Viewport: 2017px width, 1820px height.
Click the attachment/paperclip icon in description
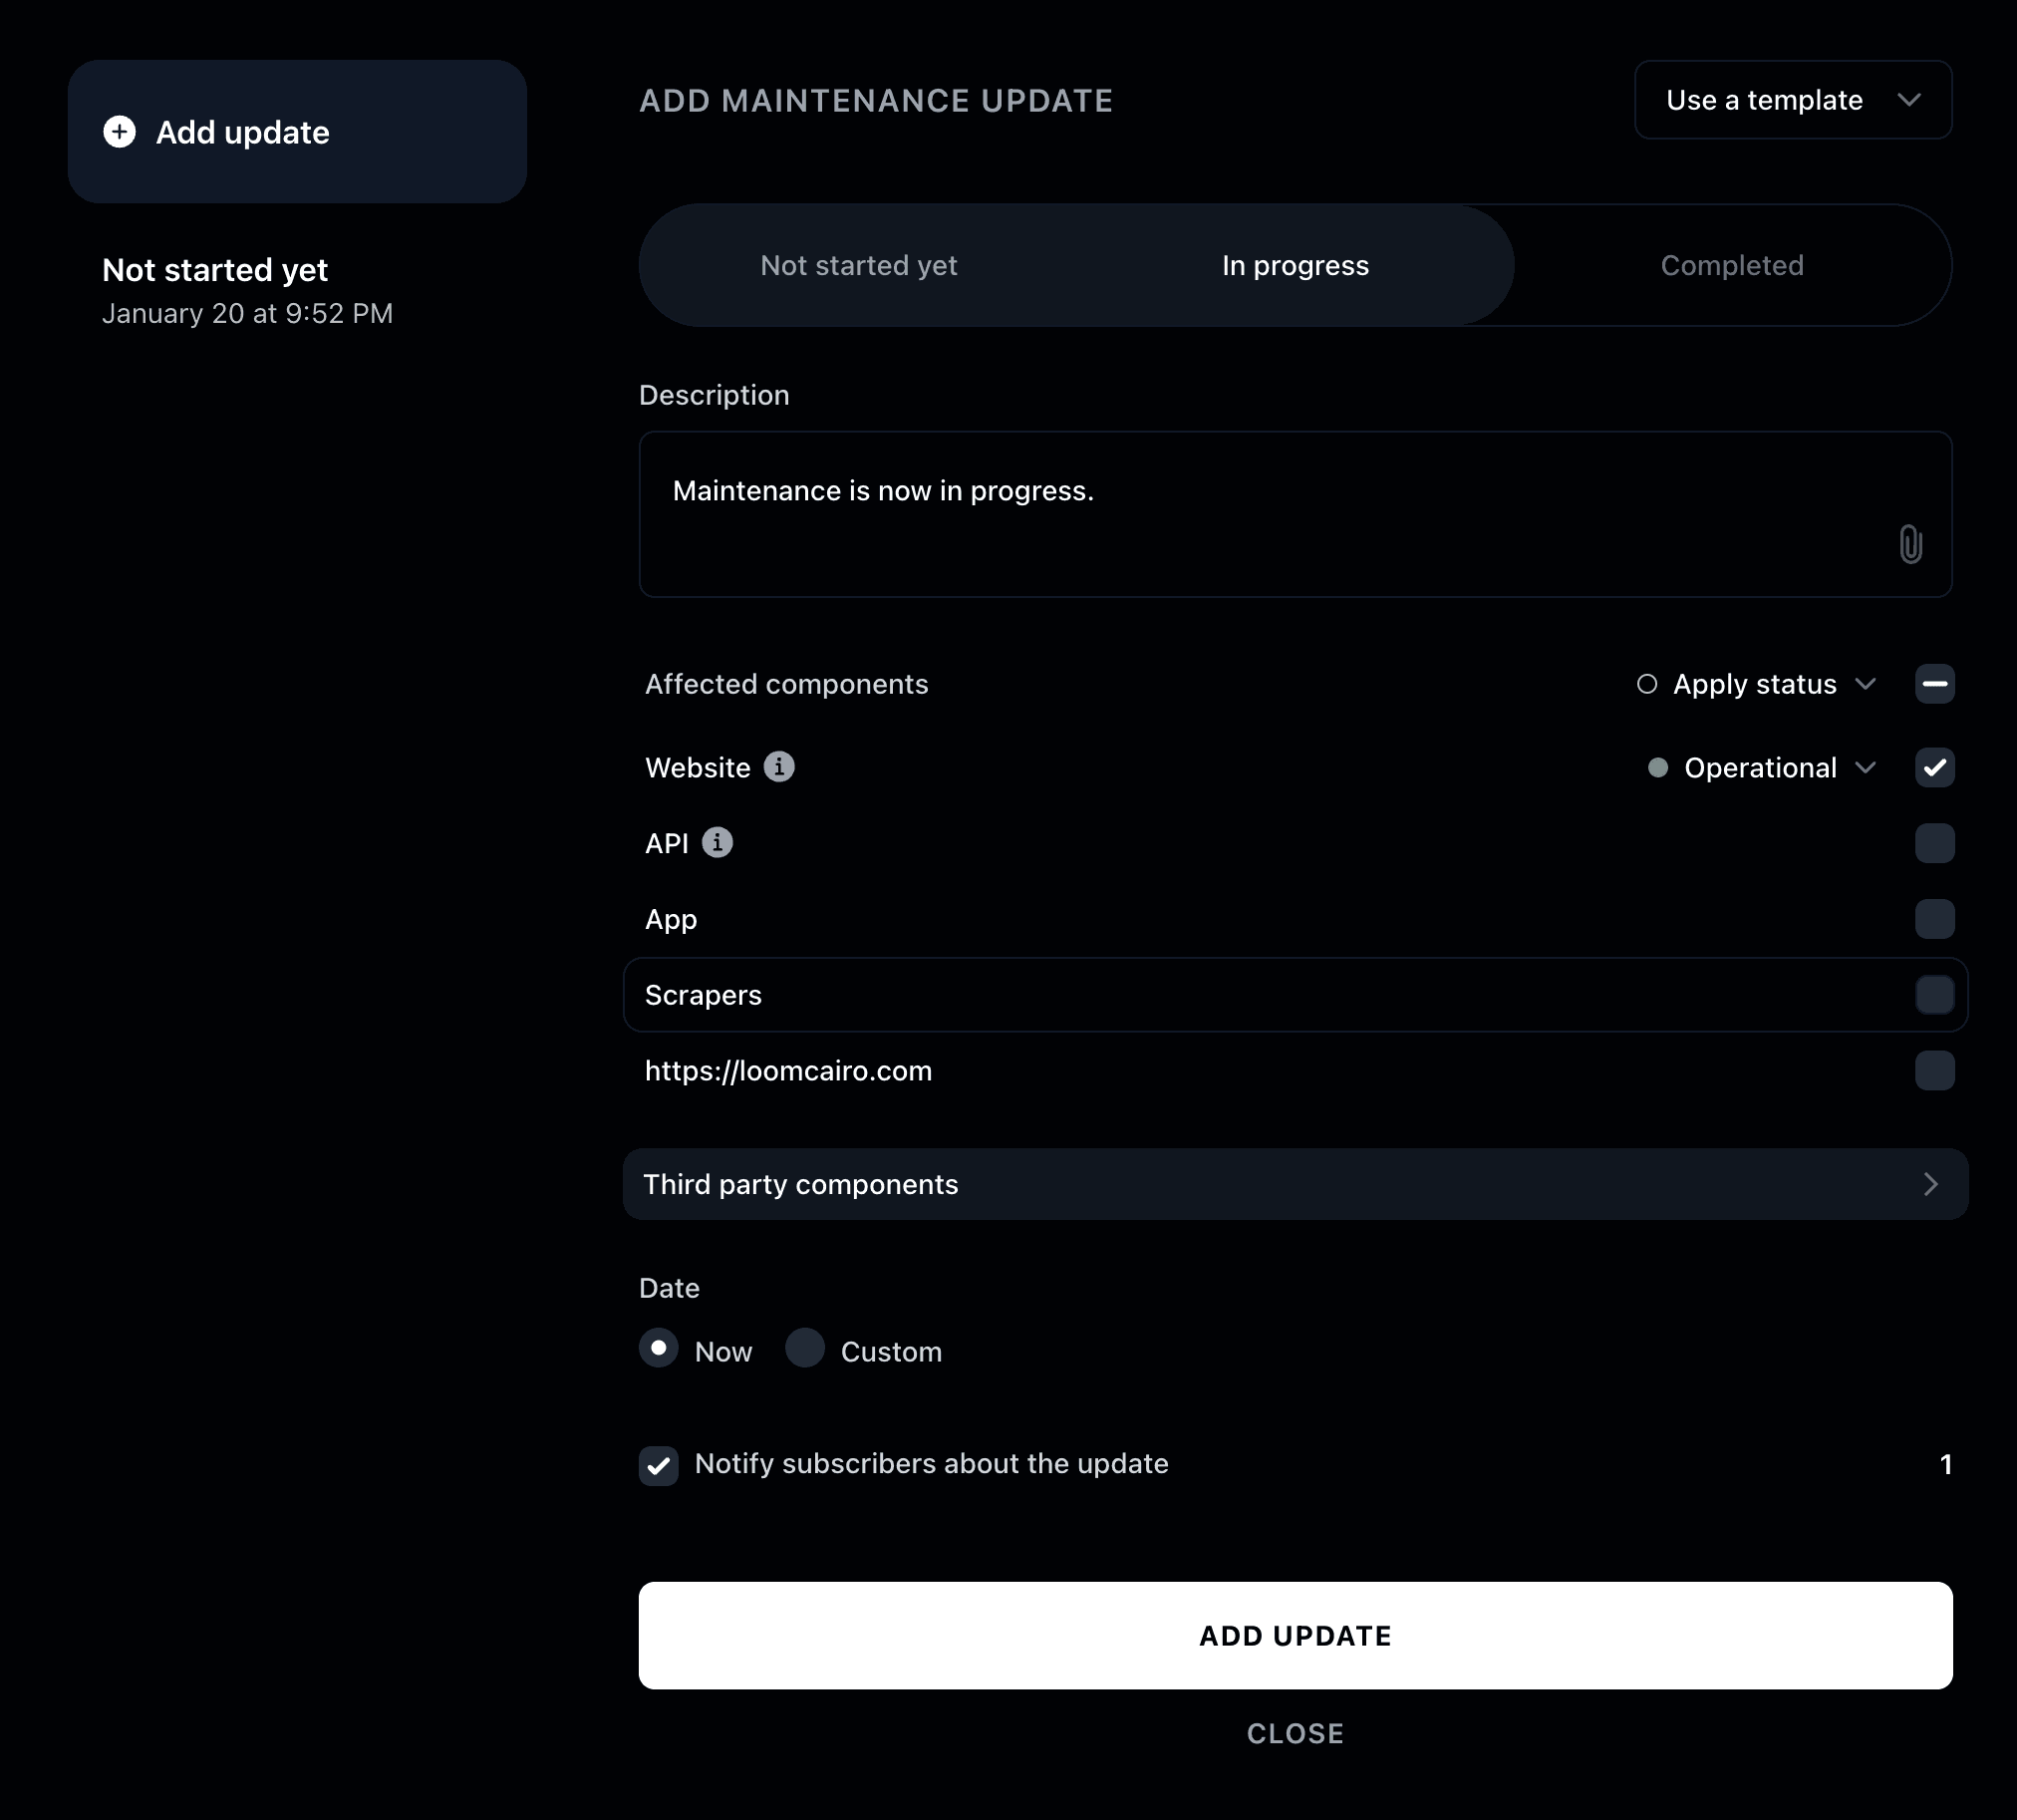coord(1911,543)
